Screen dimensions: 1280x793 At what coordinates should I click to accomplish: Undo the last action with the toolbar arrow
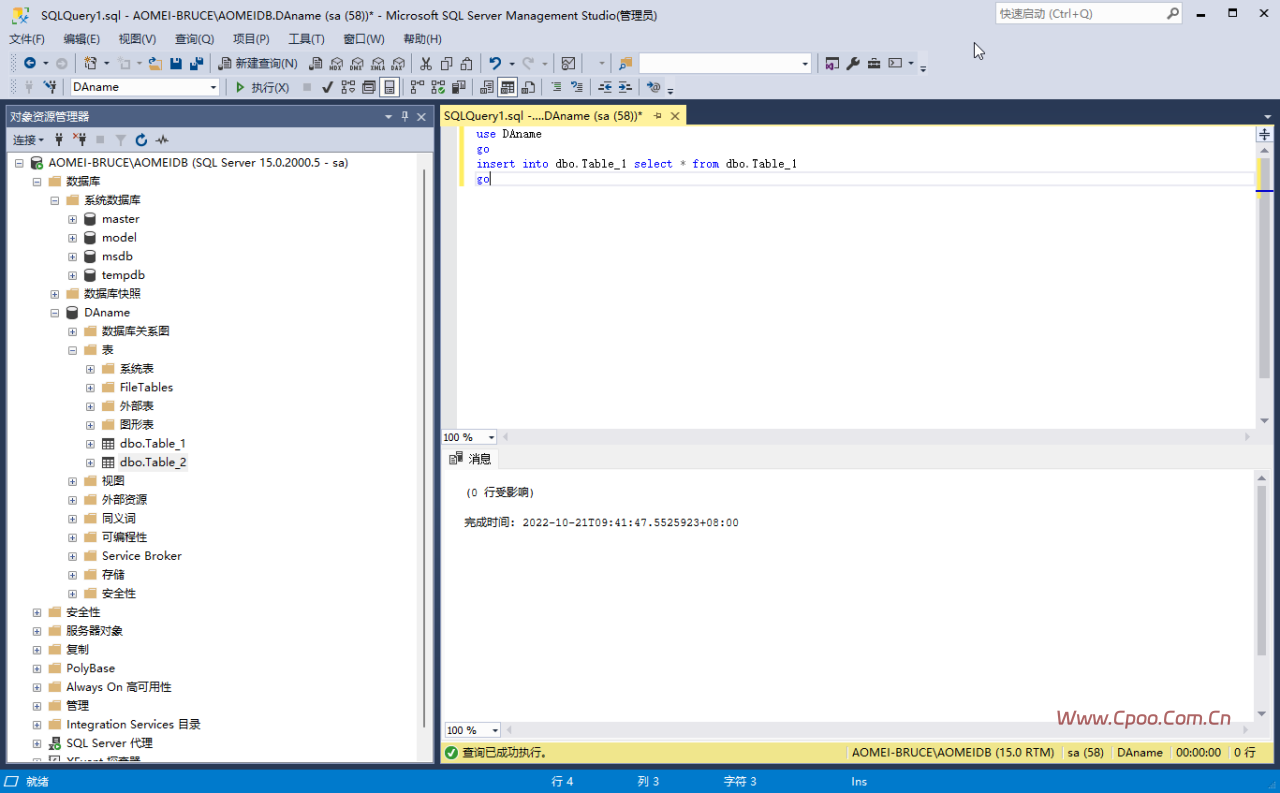493,63
